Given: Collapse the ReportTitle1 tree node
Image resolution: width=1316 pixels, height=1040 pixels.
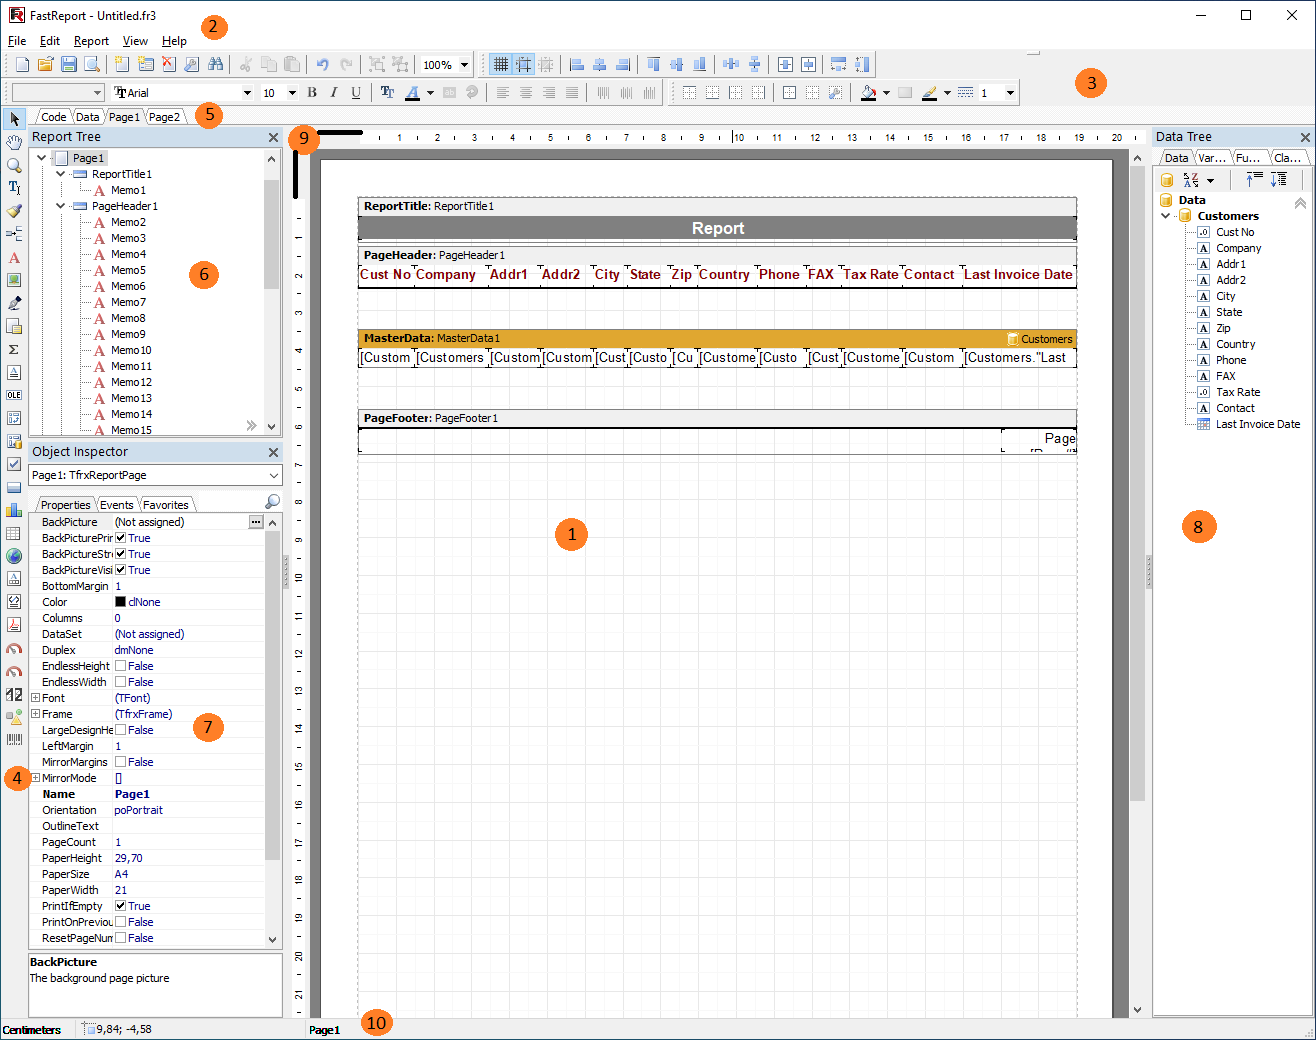Looking at the screenshot, I should [x=60, y=174].
